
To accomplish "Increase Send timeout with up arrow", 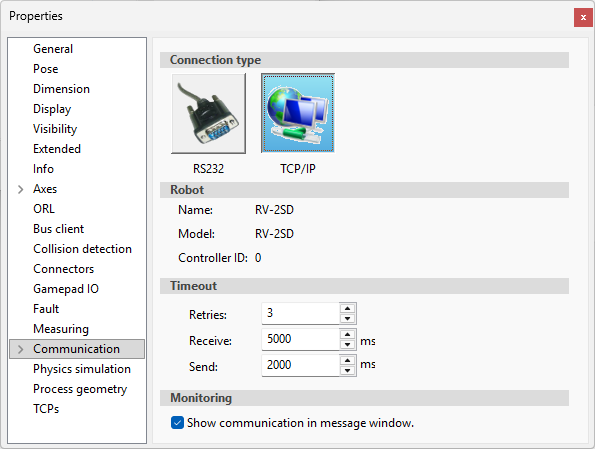I will (348, 360).
